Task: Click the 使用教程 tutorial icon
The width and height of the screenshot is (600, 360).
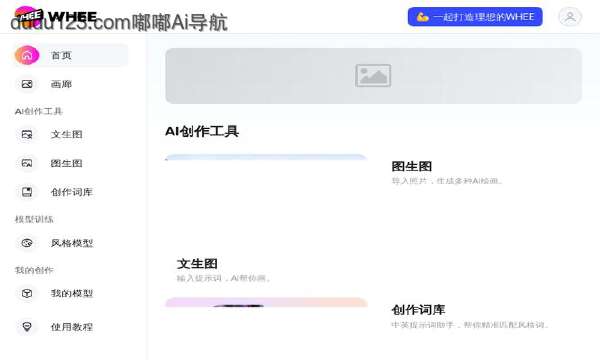Action: click(27, 327)
